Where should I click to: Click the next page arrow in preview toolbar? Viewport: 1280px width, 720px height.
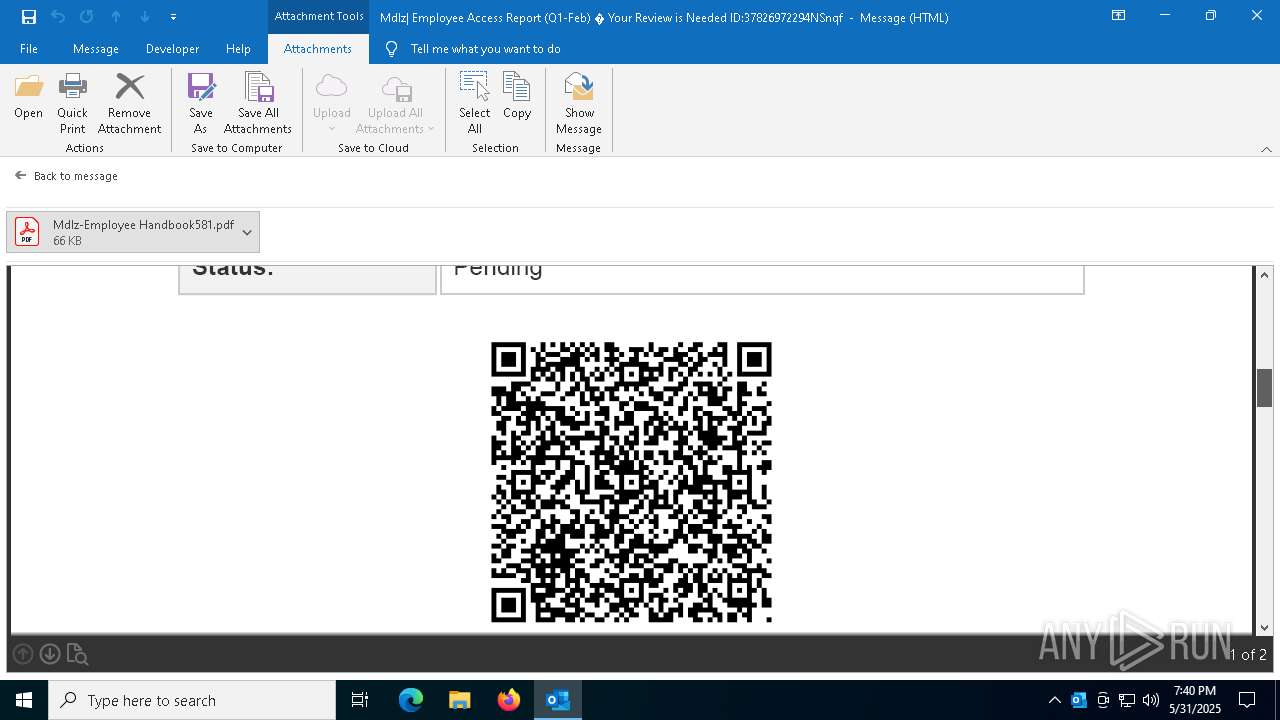[50, 654]
